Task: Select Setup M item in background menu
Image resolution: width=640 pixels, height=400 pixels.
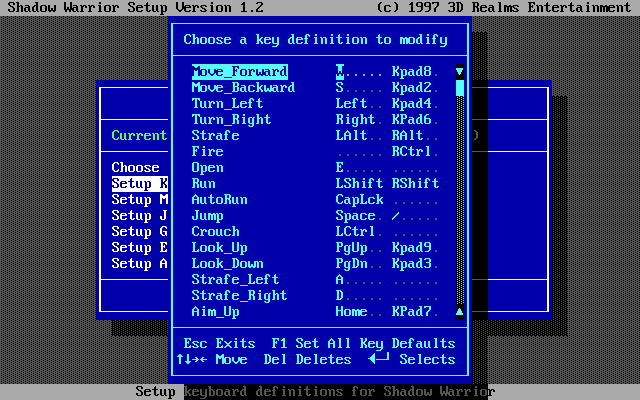Action: coord(140,200)
